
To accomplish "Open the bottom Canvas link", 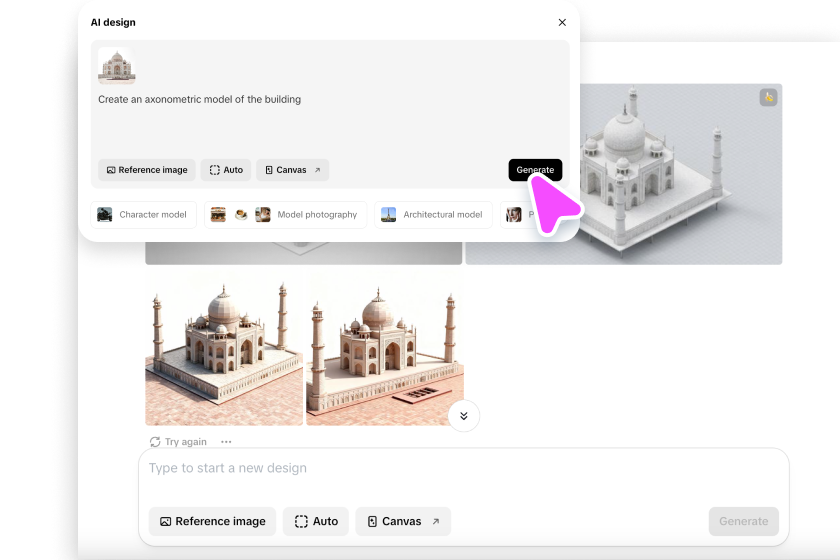I will pos(403,521).
